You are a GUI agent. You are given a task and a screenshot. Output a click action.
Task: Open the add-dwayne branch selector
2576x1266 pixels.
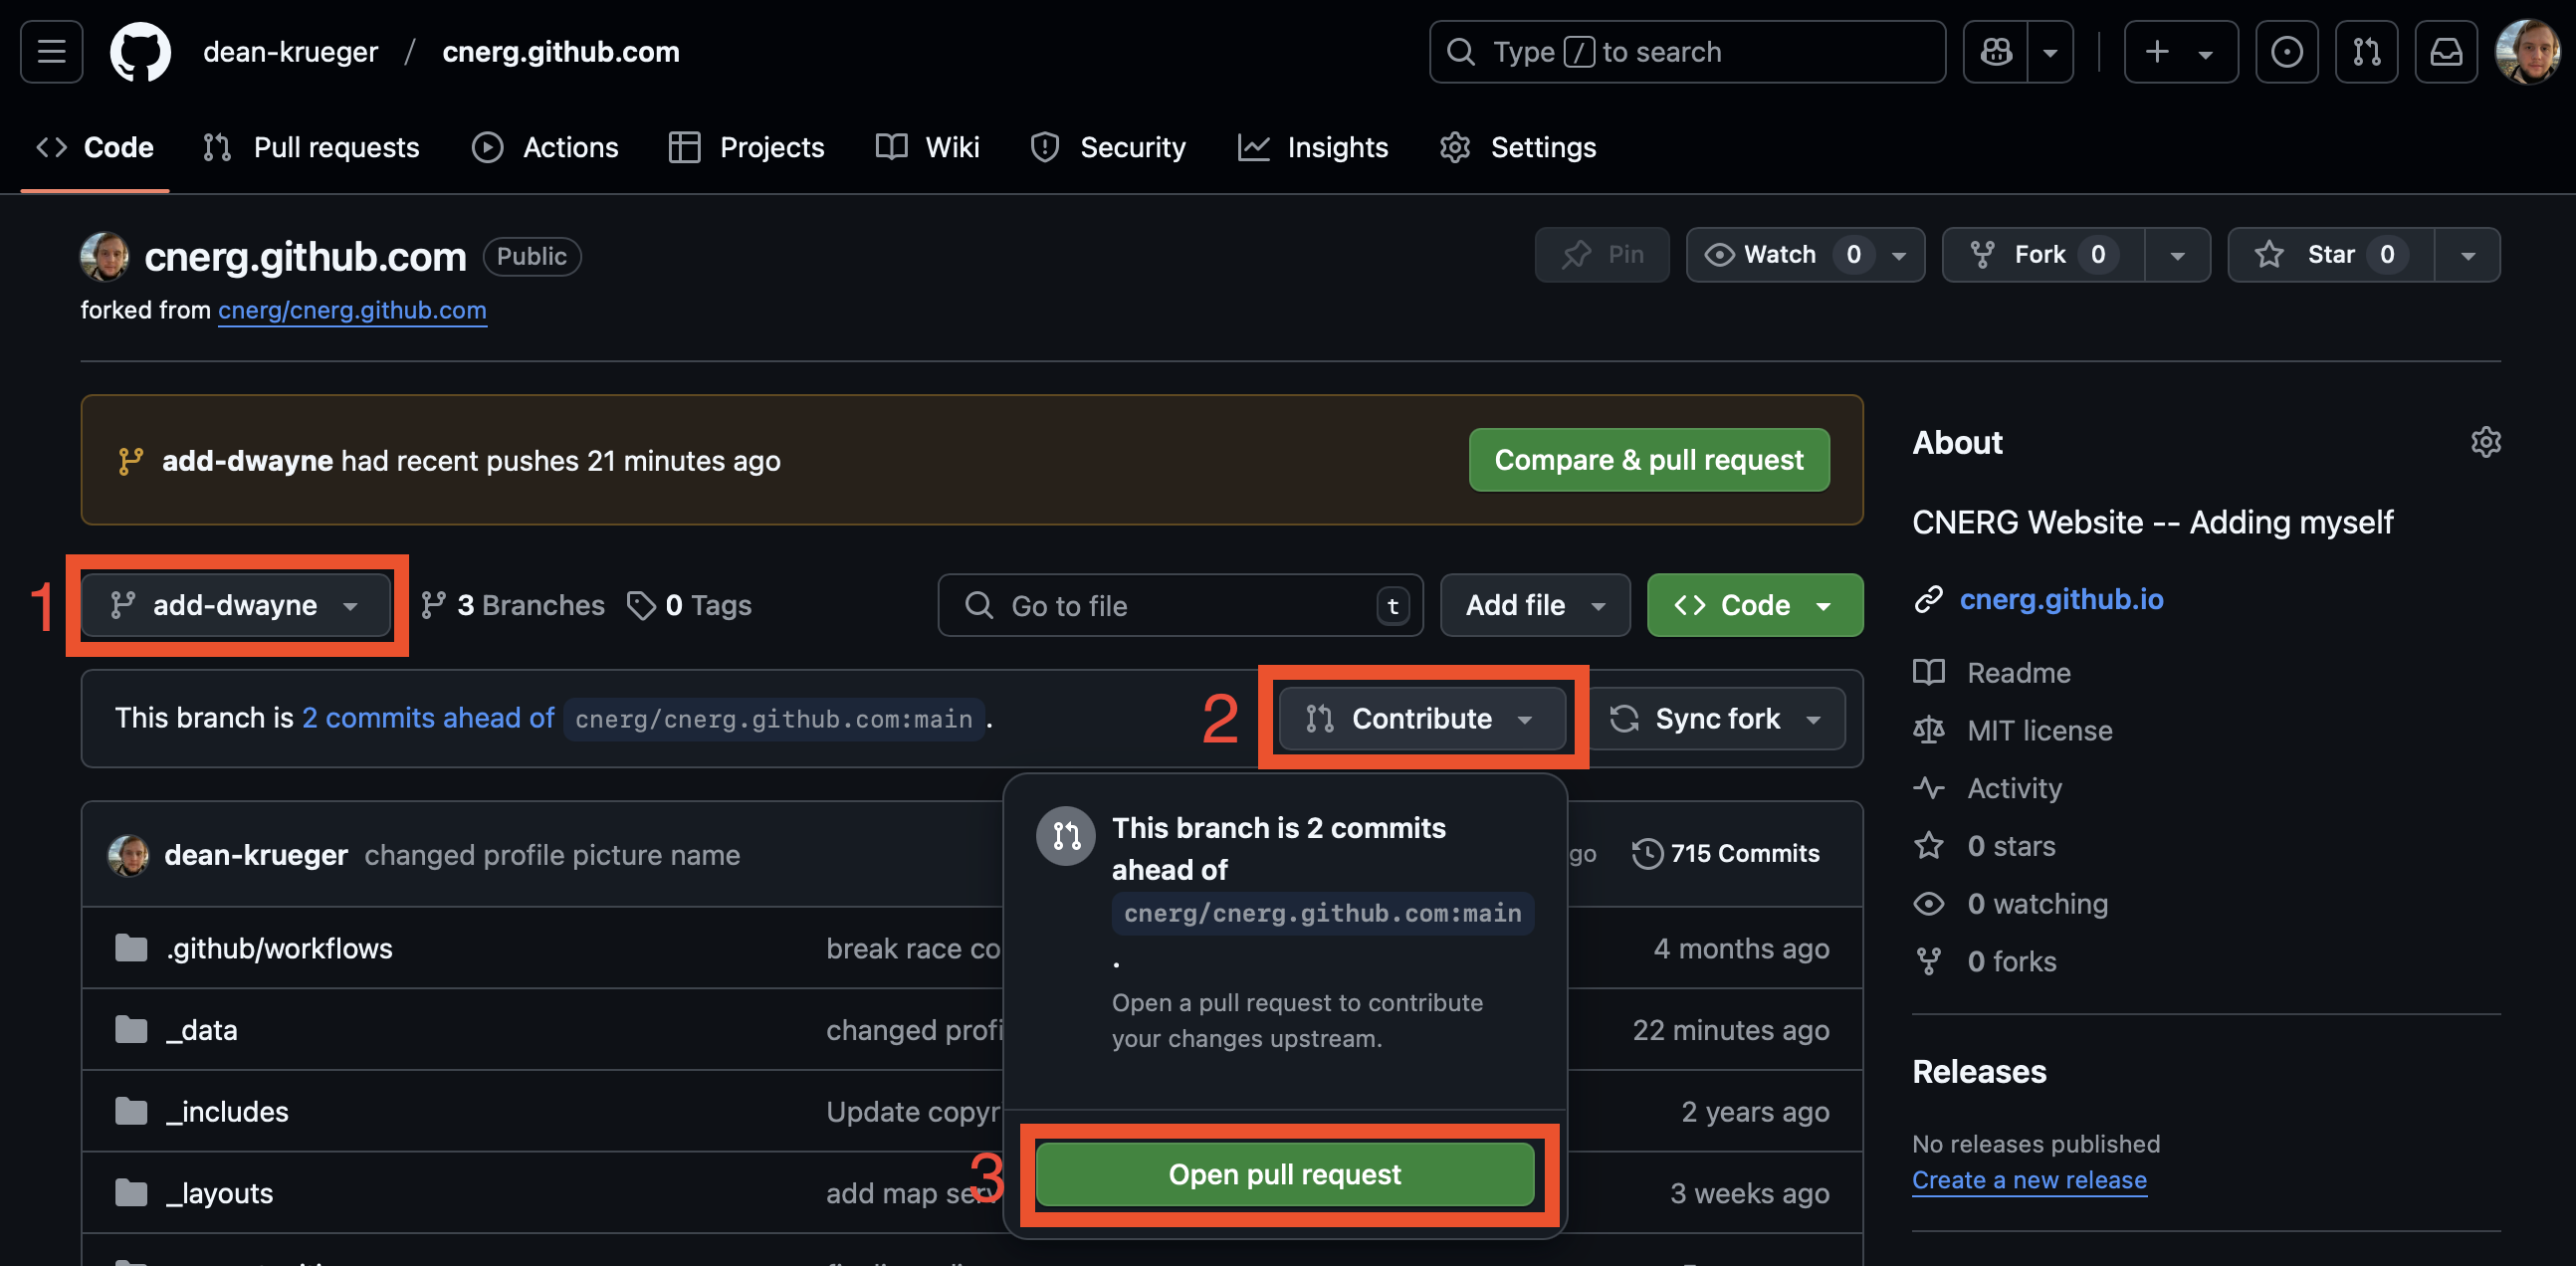point(236,605)
